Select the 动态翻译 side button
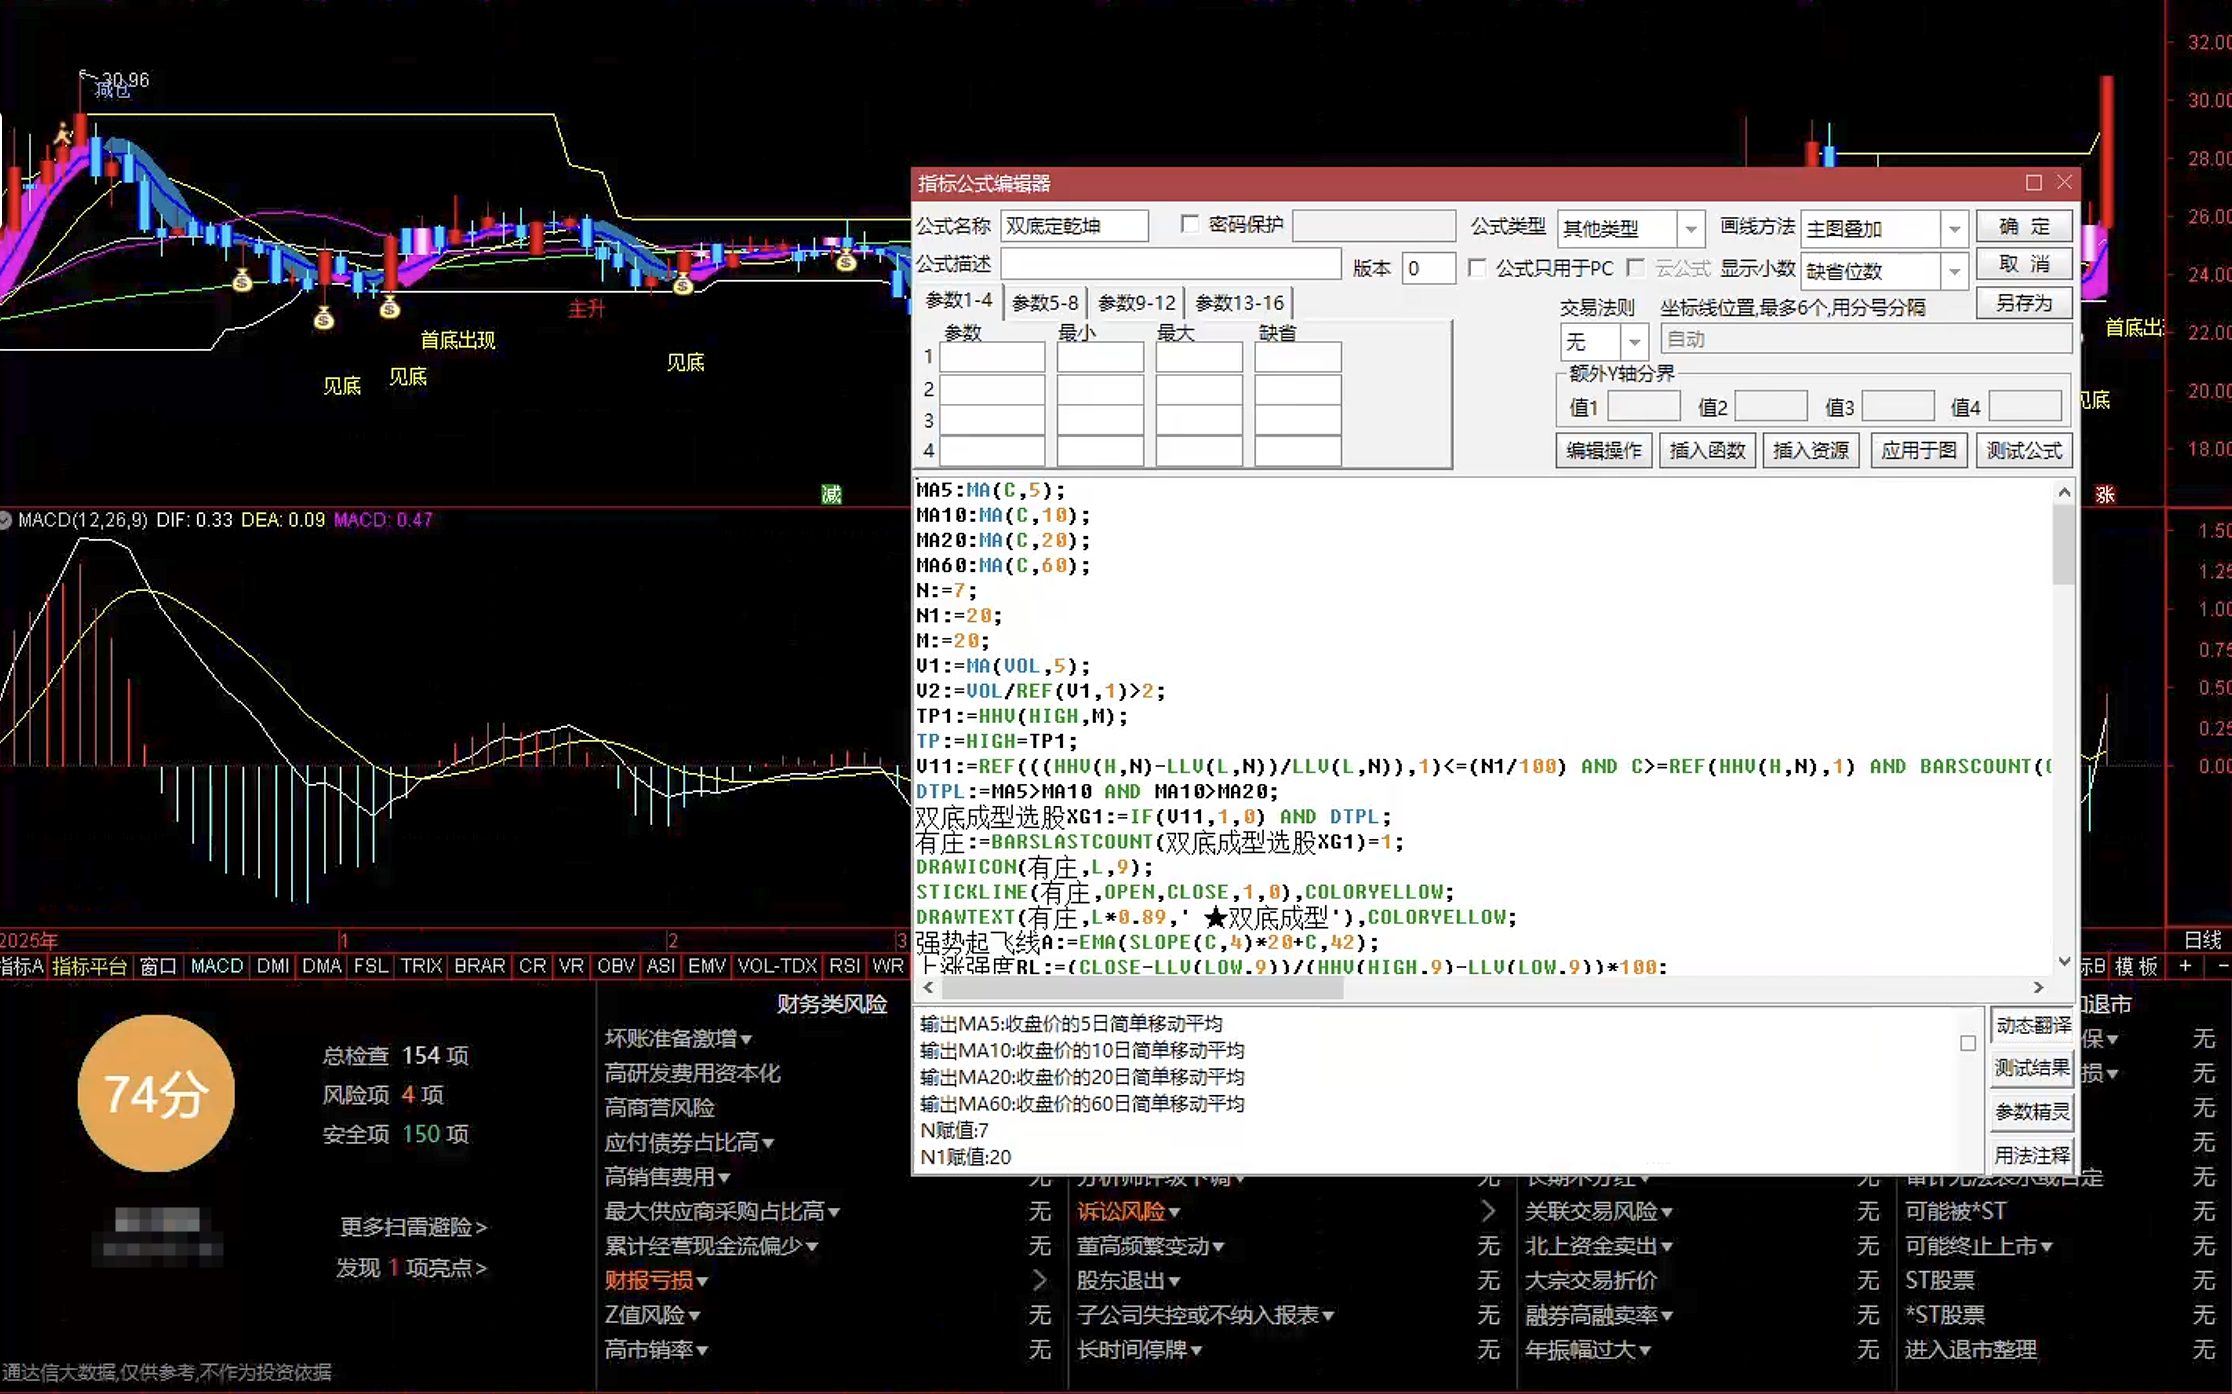Image resolution: width=2232 pixels, height=1394 pixels. click(x=2032, y=1025)
